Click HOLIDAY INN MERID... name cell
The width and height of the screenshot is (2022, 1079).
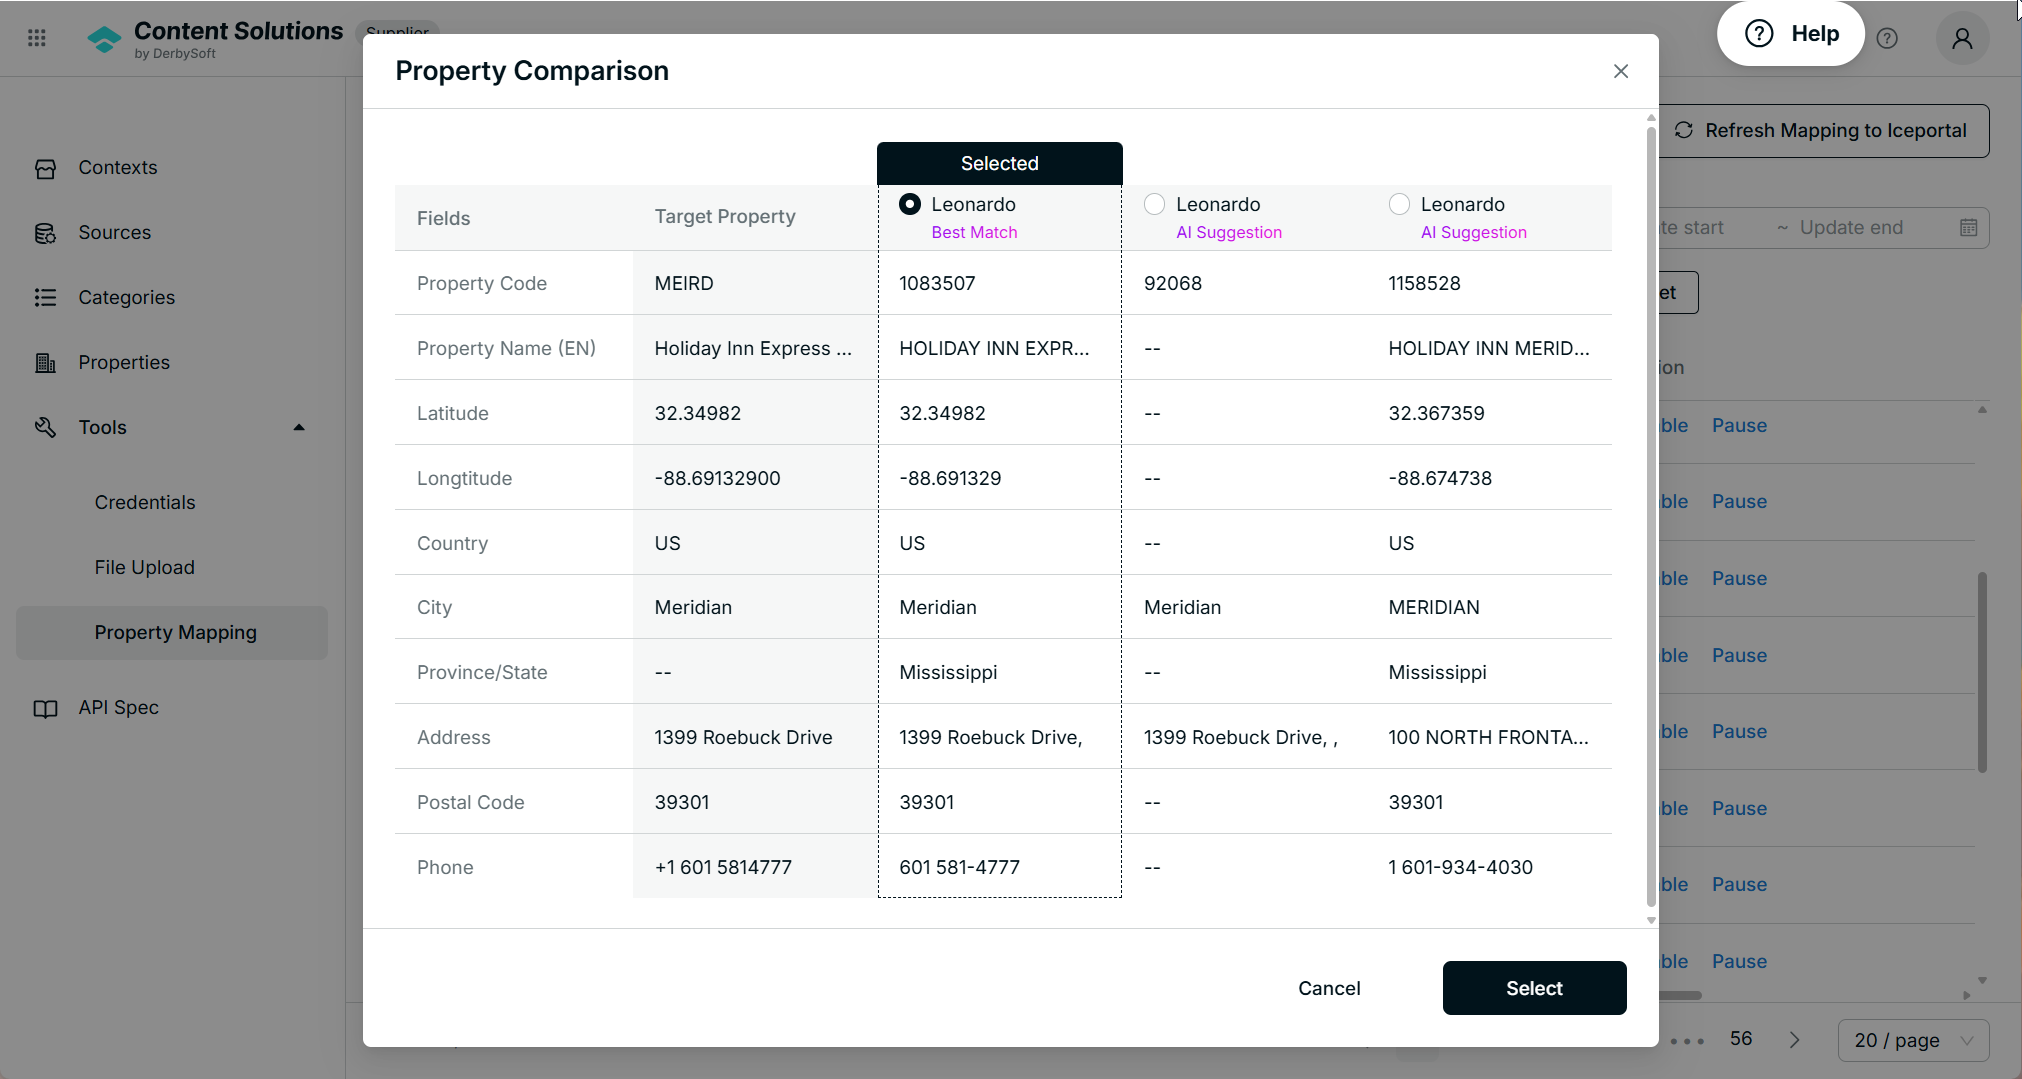1488,349
